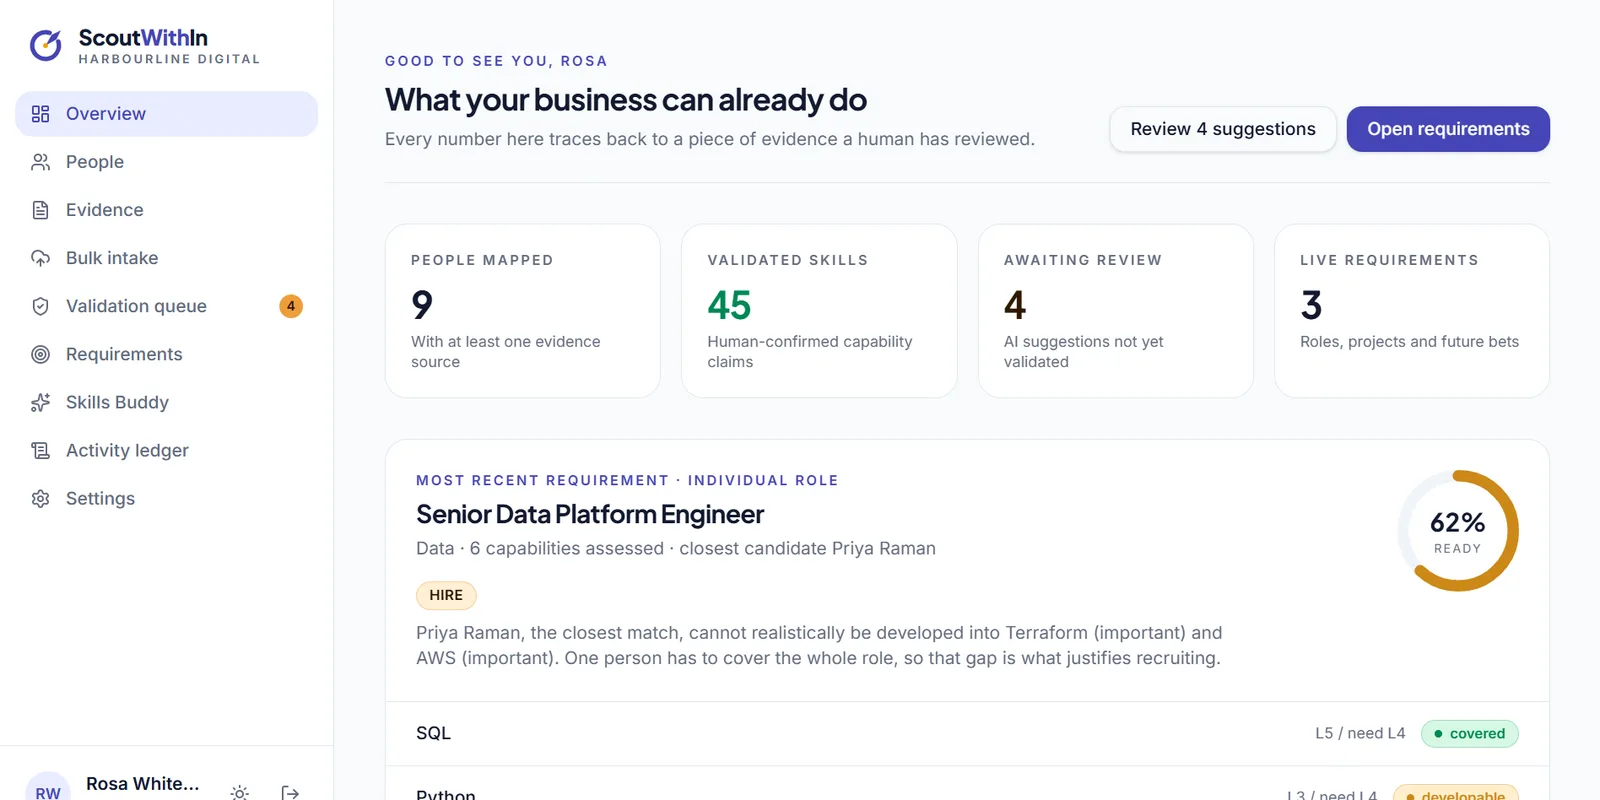Open the Requirements menu item
The height and width of the screenshot is (800, 1600).
tap(166, 354)
